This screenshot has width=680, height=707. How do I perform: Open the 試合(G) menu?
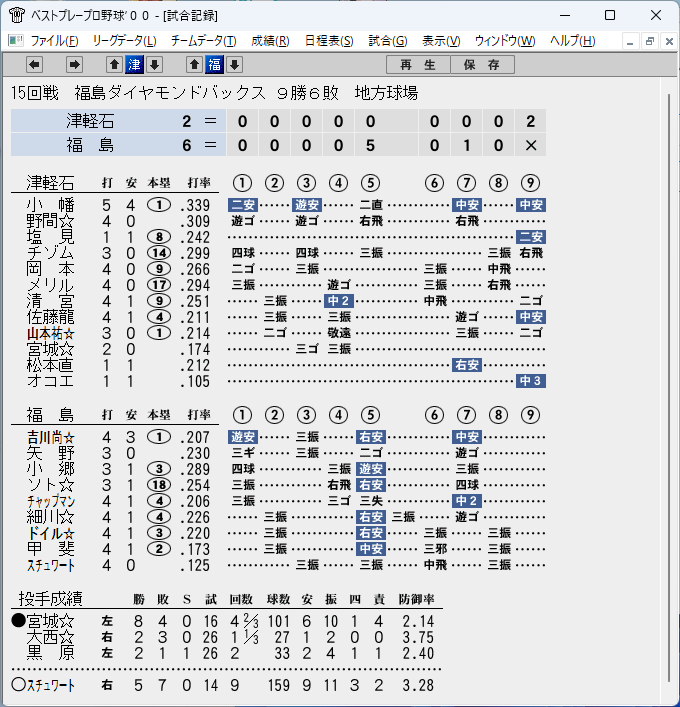(x=388, y=41)
